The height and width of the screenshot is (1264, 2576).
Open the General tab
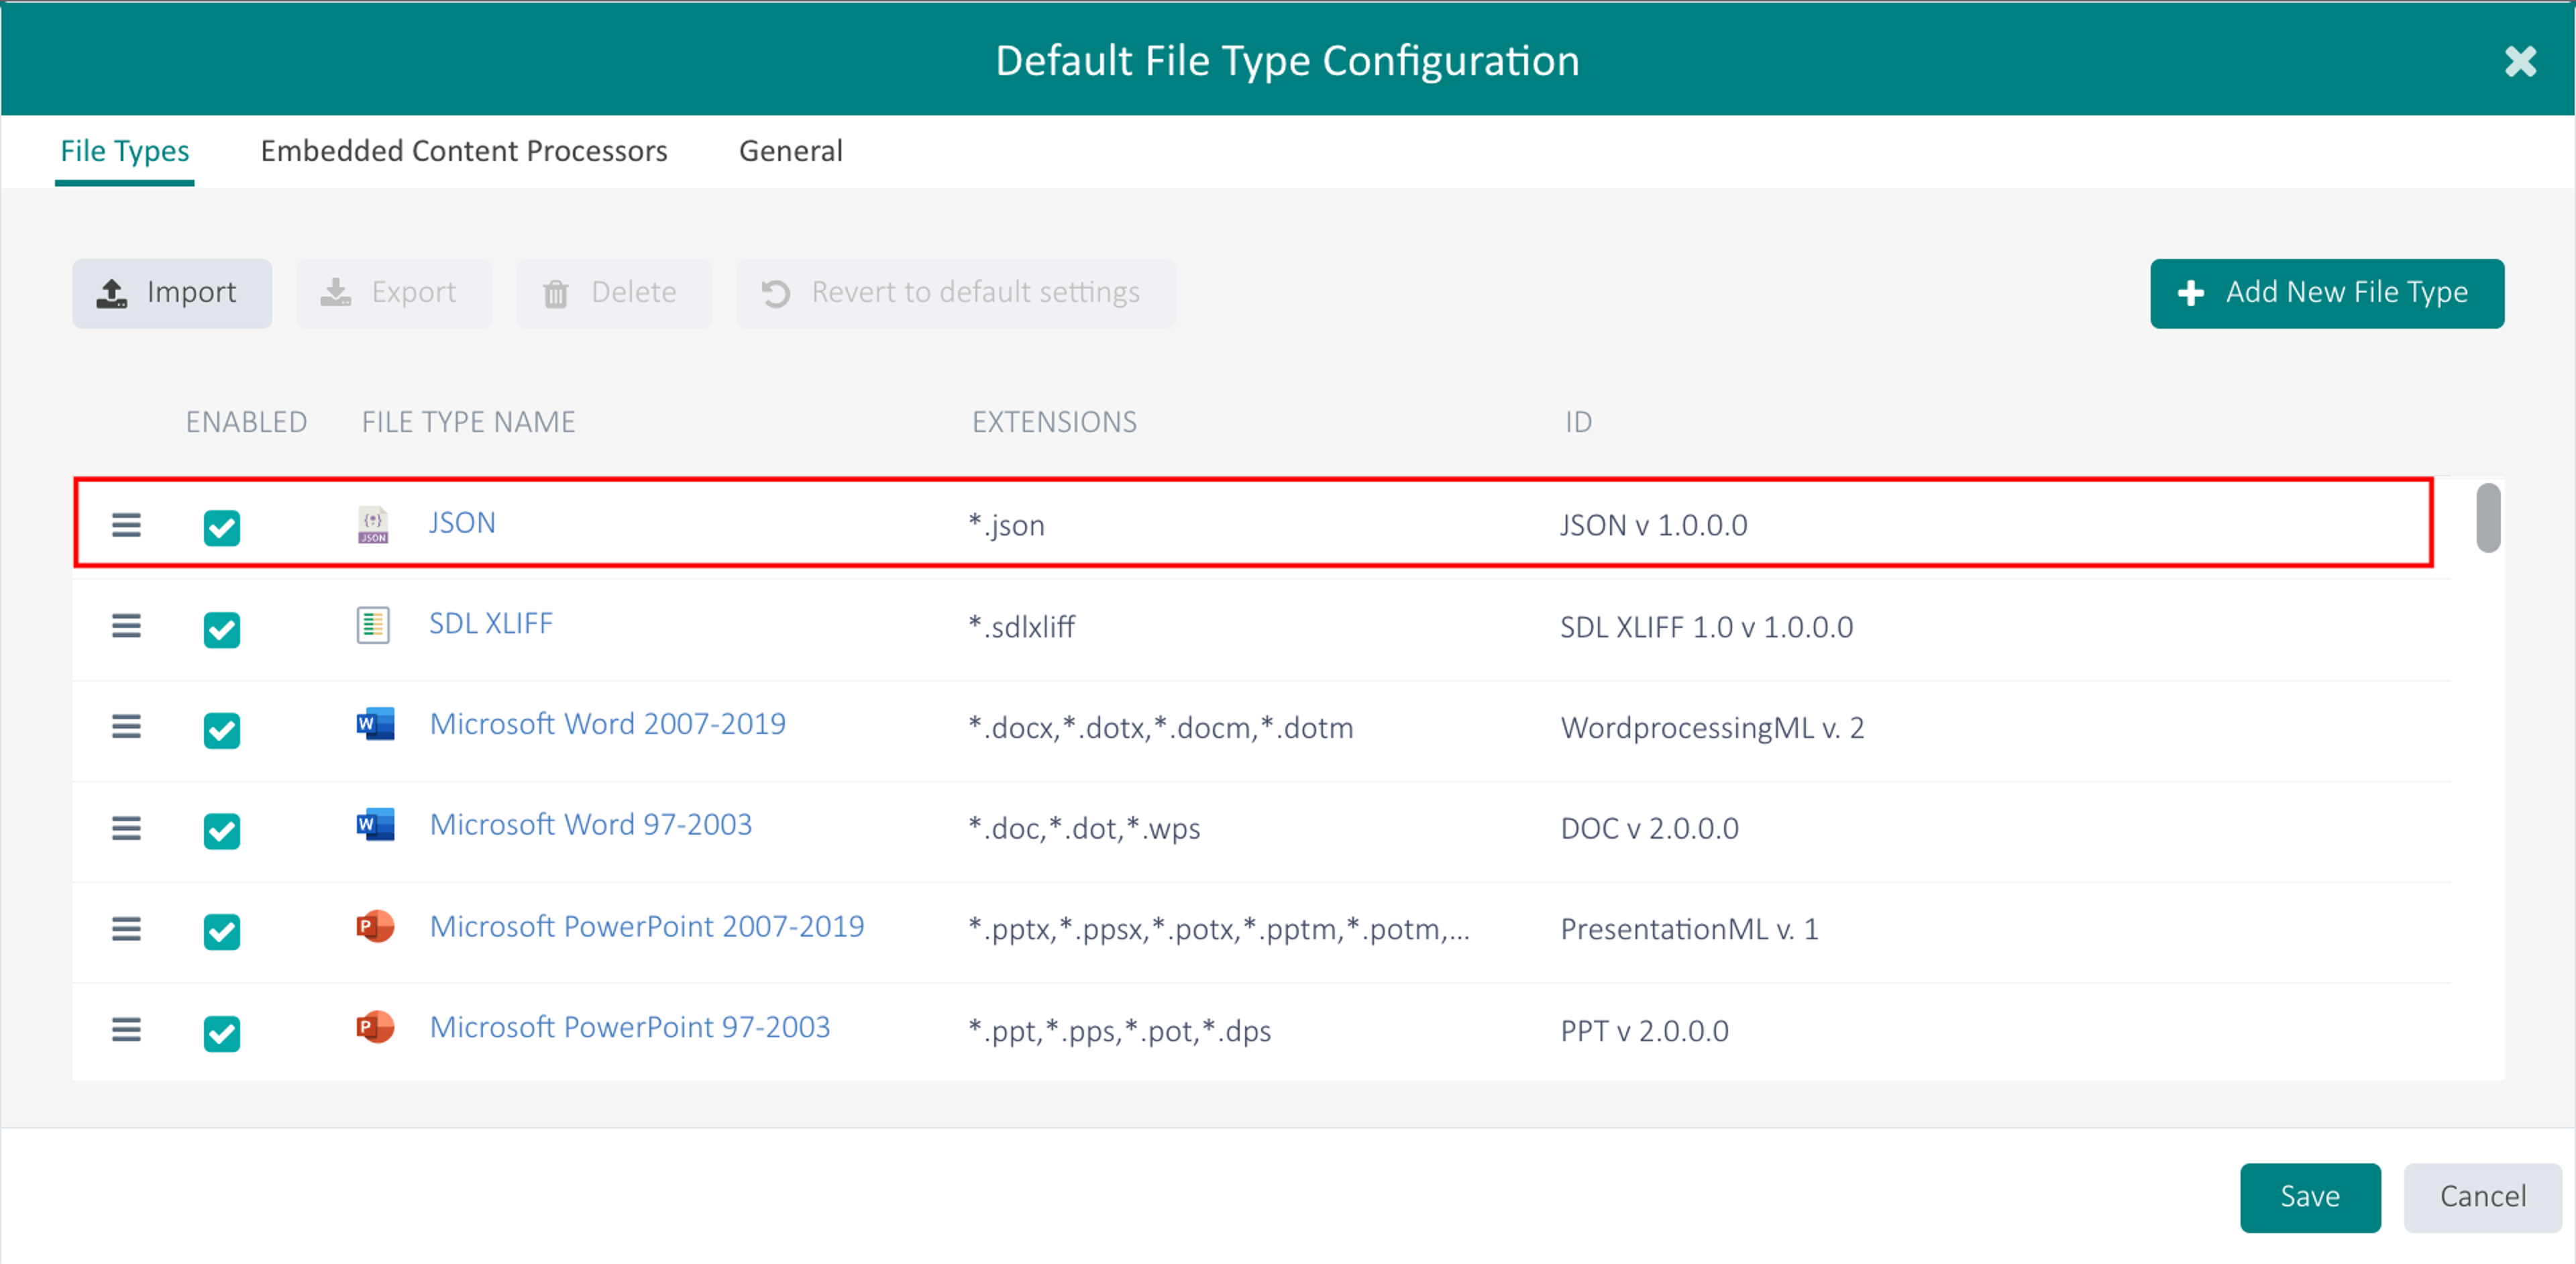791,151
